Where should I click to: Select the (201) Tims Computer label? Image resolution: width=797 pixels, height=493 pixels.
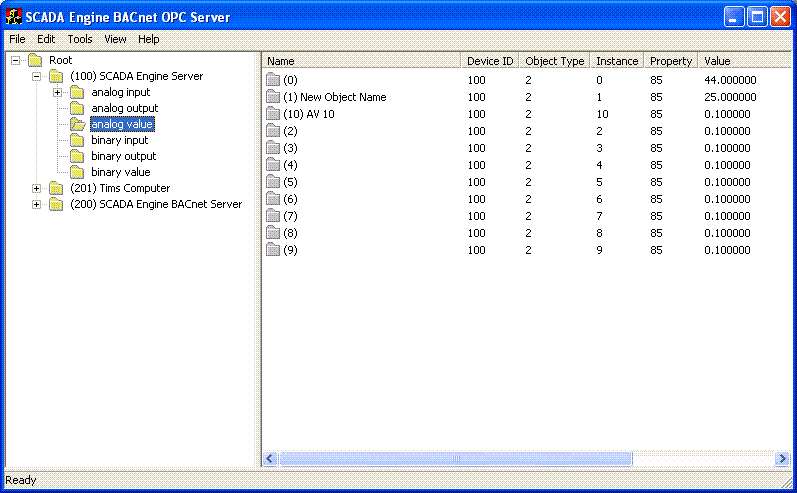120,188
